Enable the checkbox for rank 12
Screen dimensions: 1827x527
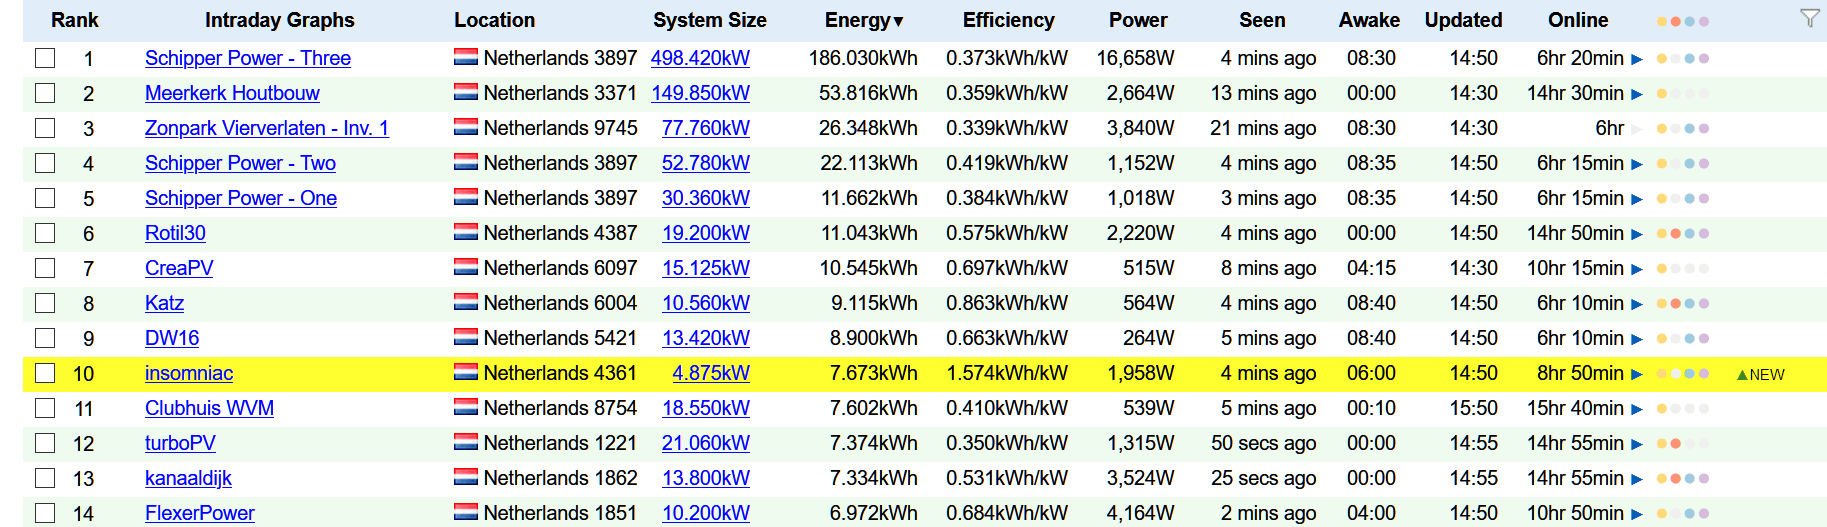point(45,443)
